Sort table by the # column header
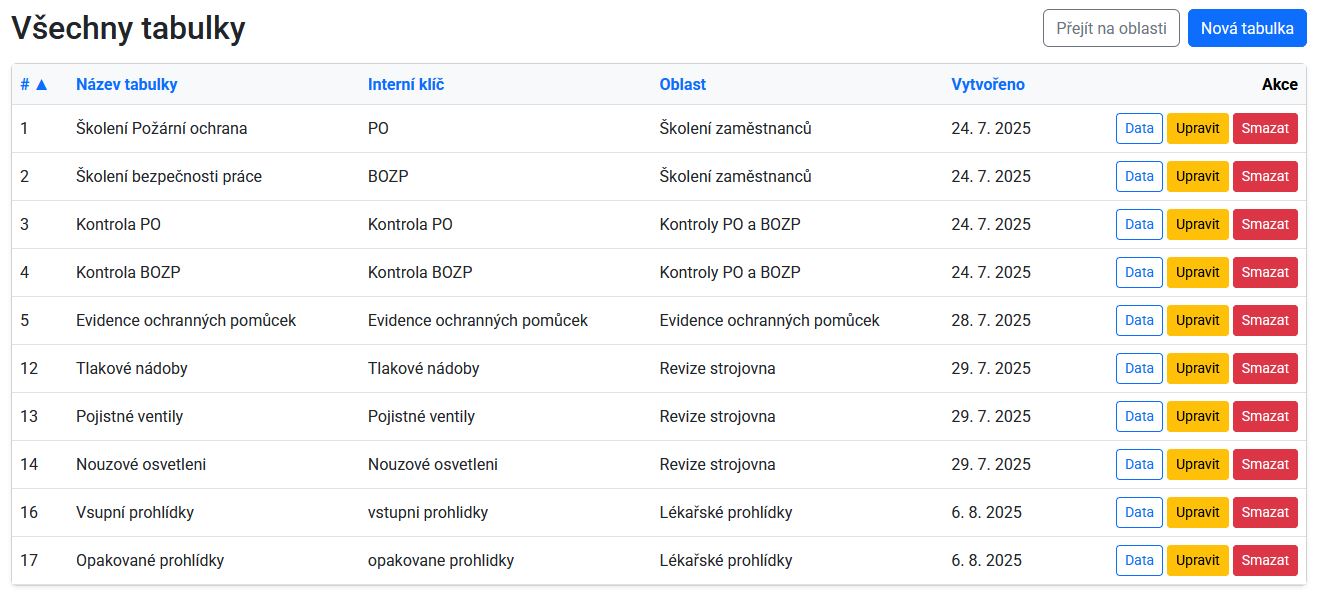Screen dimensions: 1337x608 [34, 84]
